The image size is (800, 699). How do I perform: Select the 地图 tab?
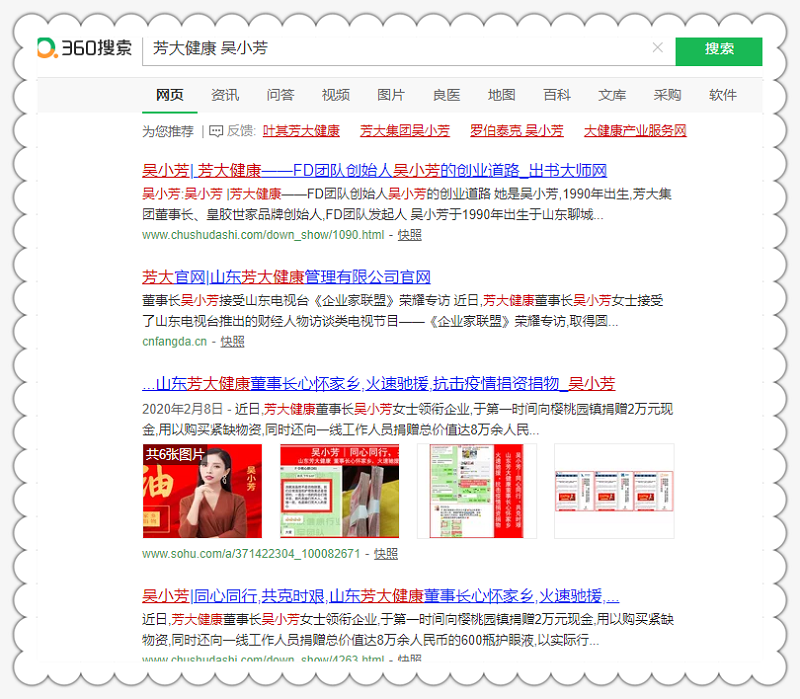(502, 95)
